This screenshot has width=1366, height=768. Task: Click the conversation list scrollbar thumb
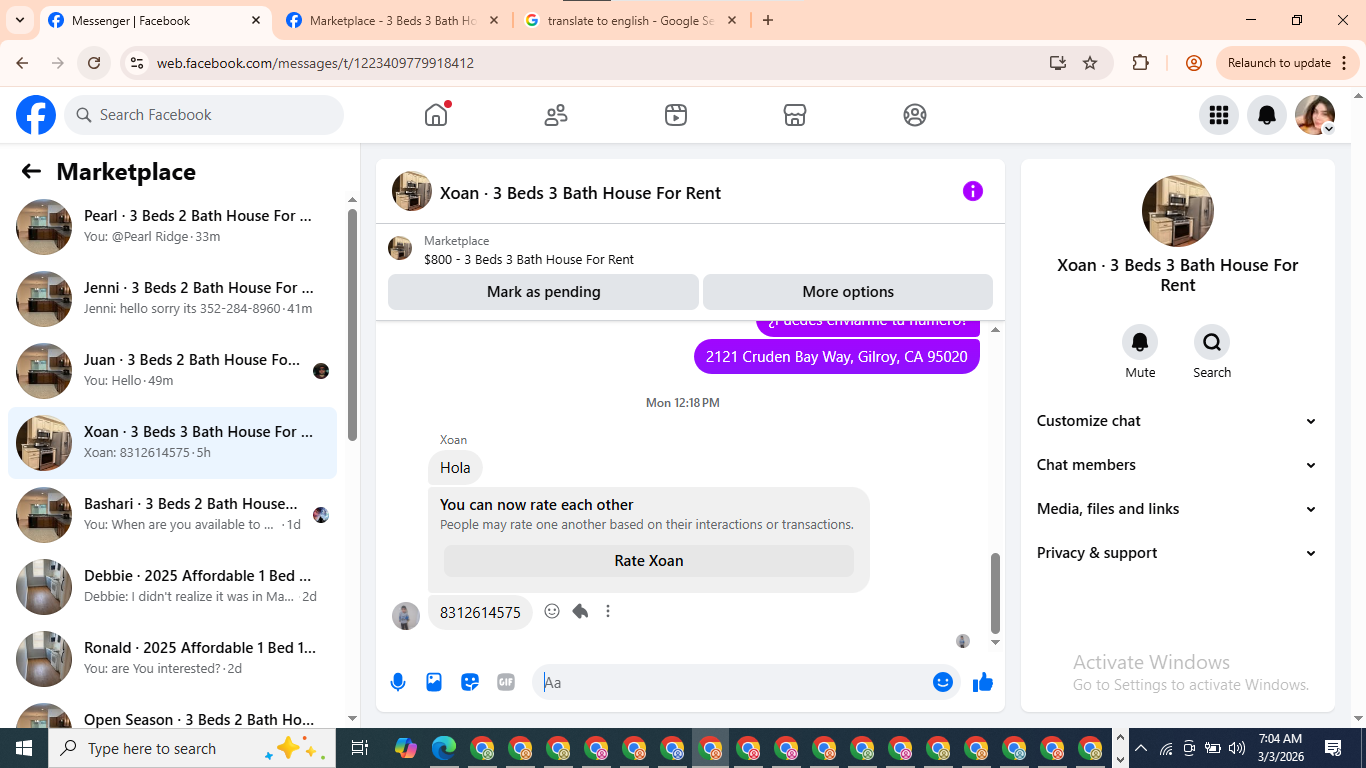pyautogui.click(x=352, y=324)
